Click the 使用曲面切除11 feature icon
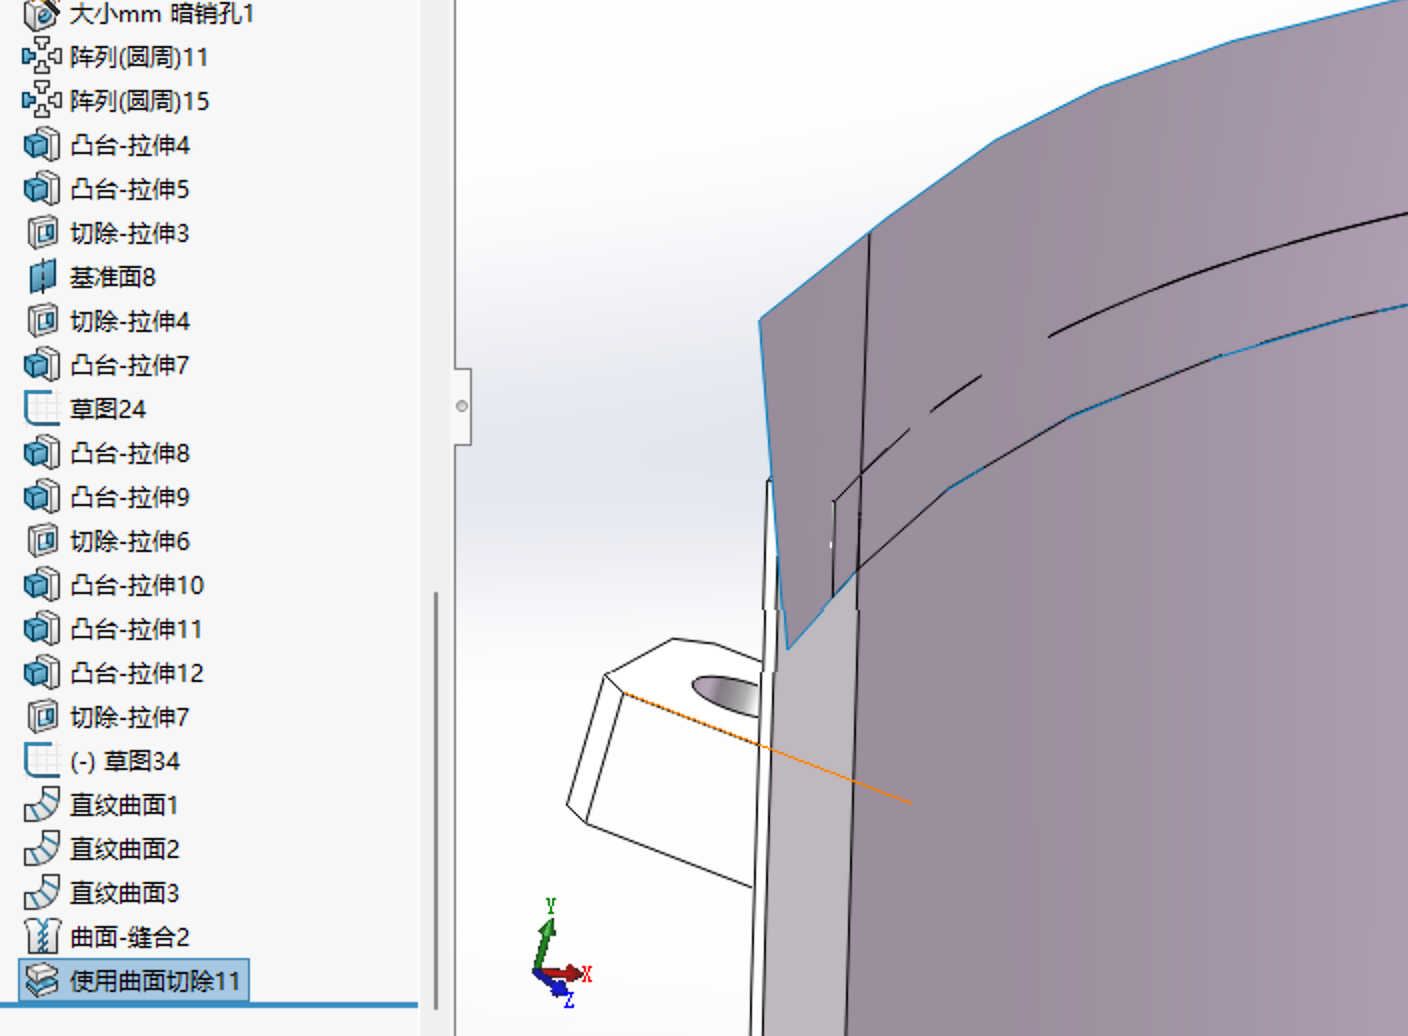This screenshot has width=1408, height=1036. pyautogui.click(x=41, y=981)
